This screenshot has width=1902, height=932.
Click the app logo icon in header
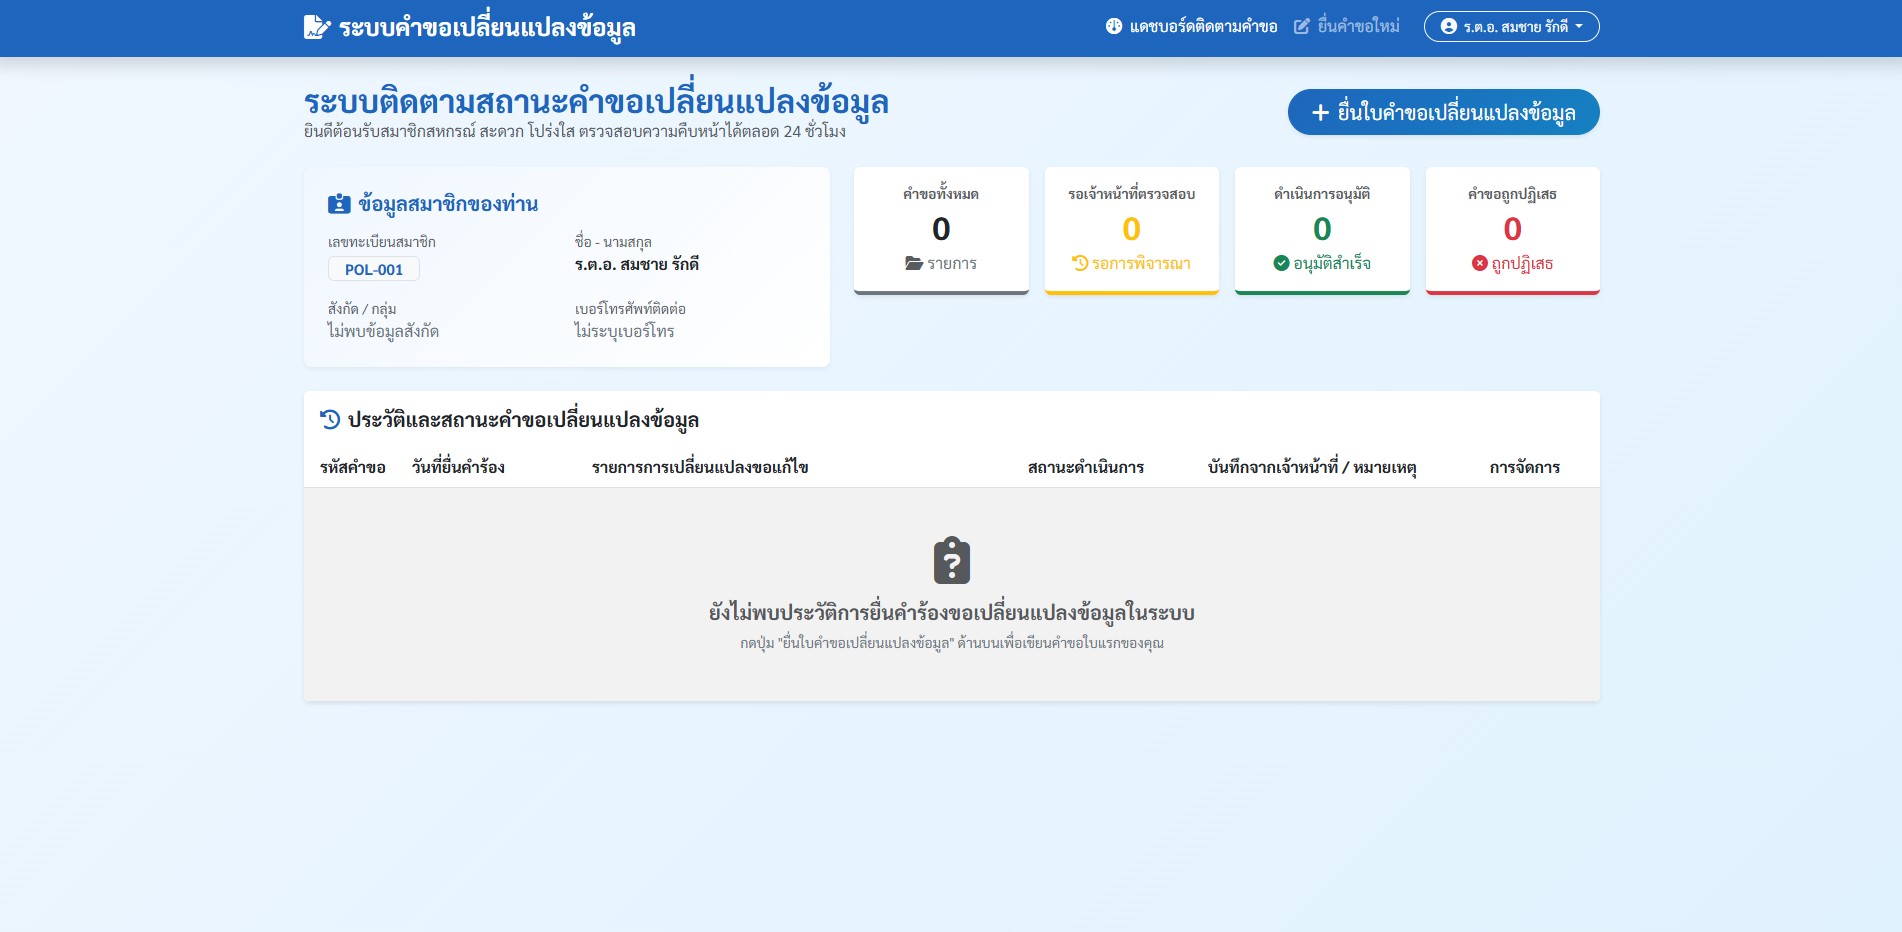[x=317, y=27]
